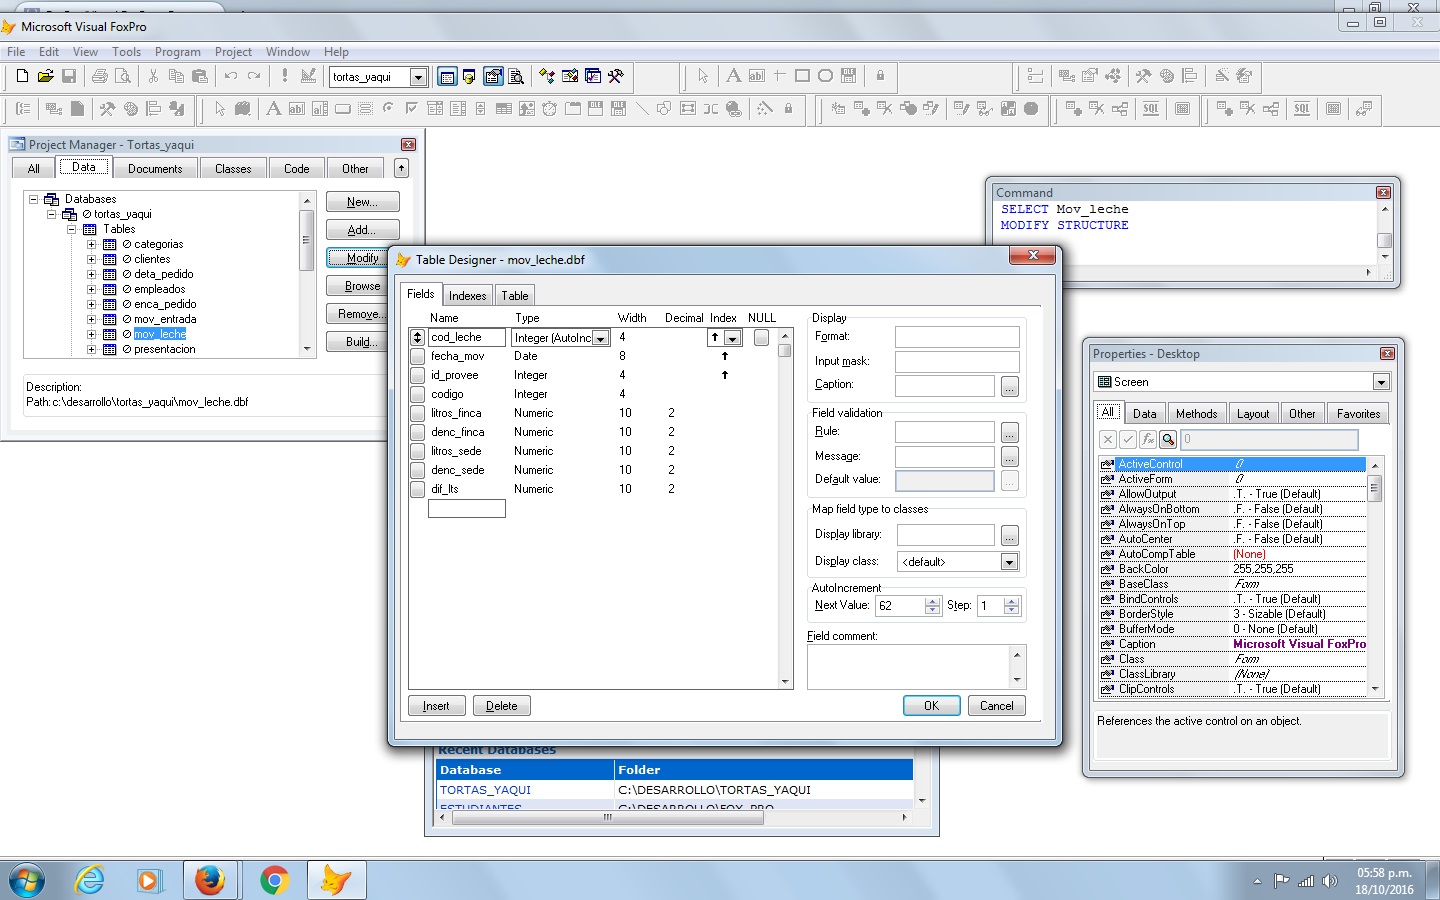Click the grayed Save toolbar icon

pos(69,76)
